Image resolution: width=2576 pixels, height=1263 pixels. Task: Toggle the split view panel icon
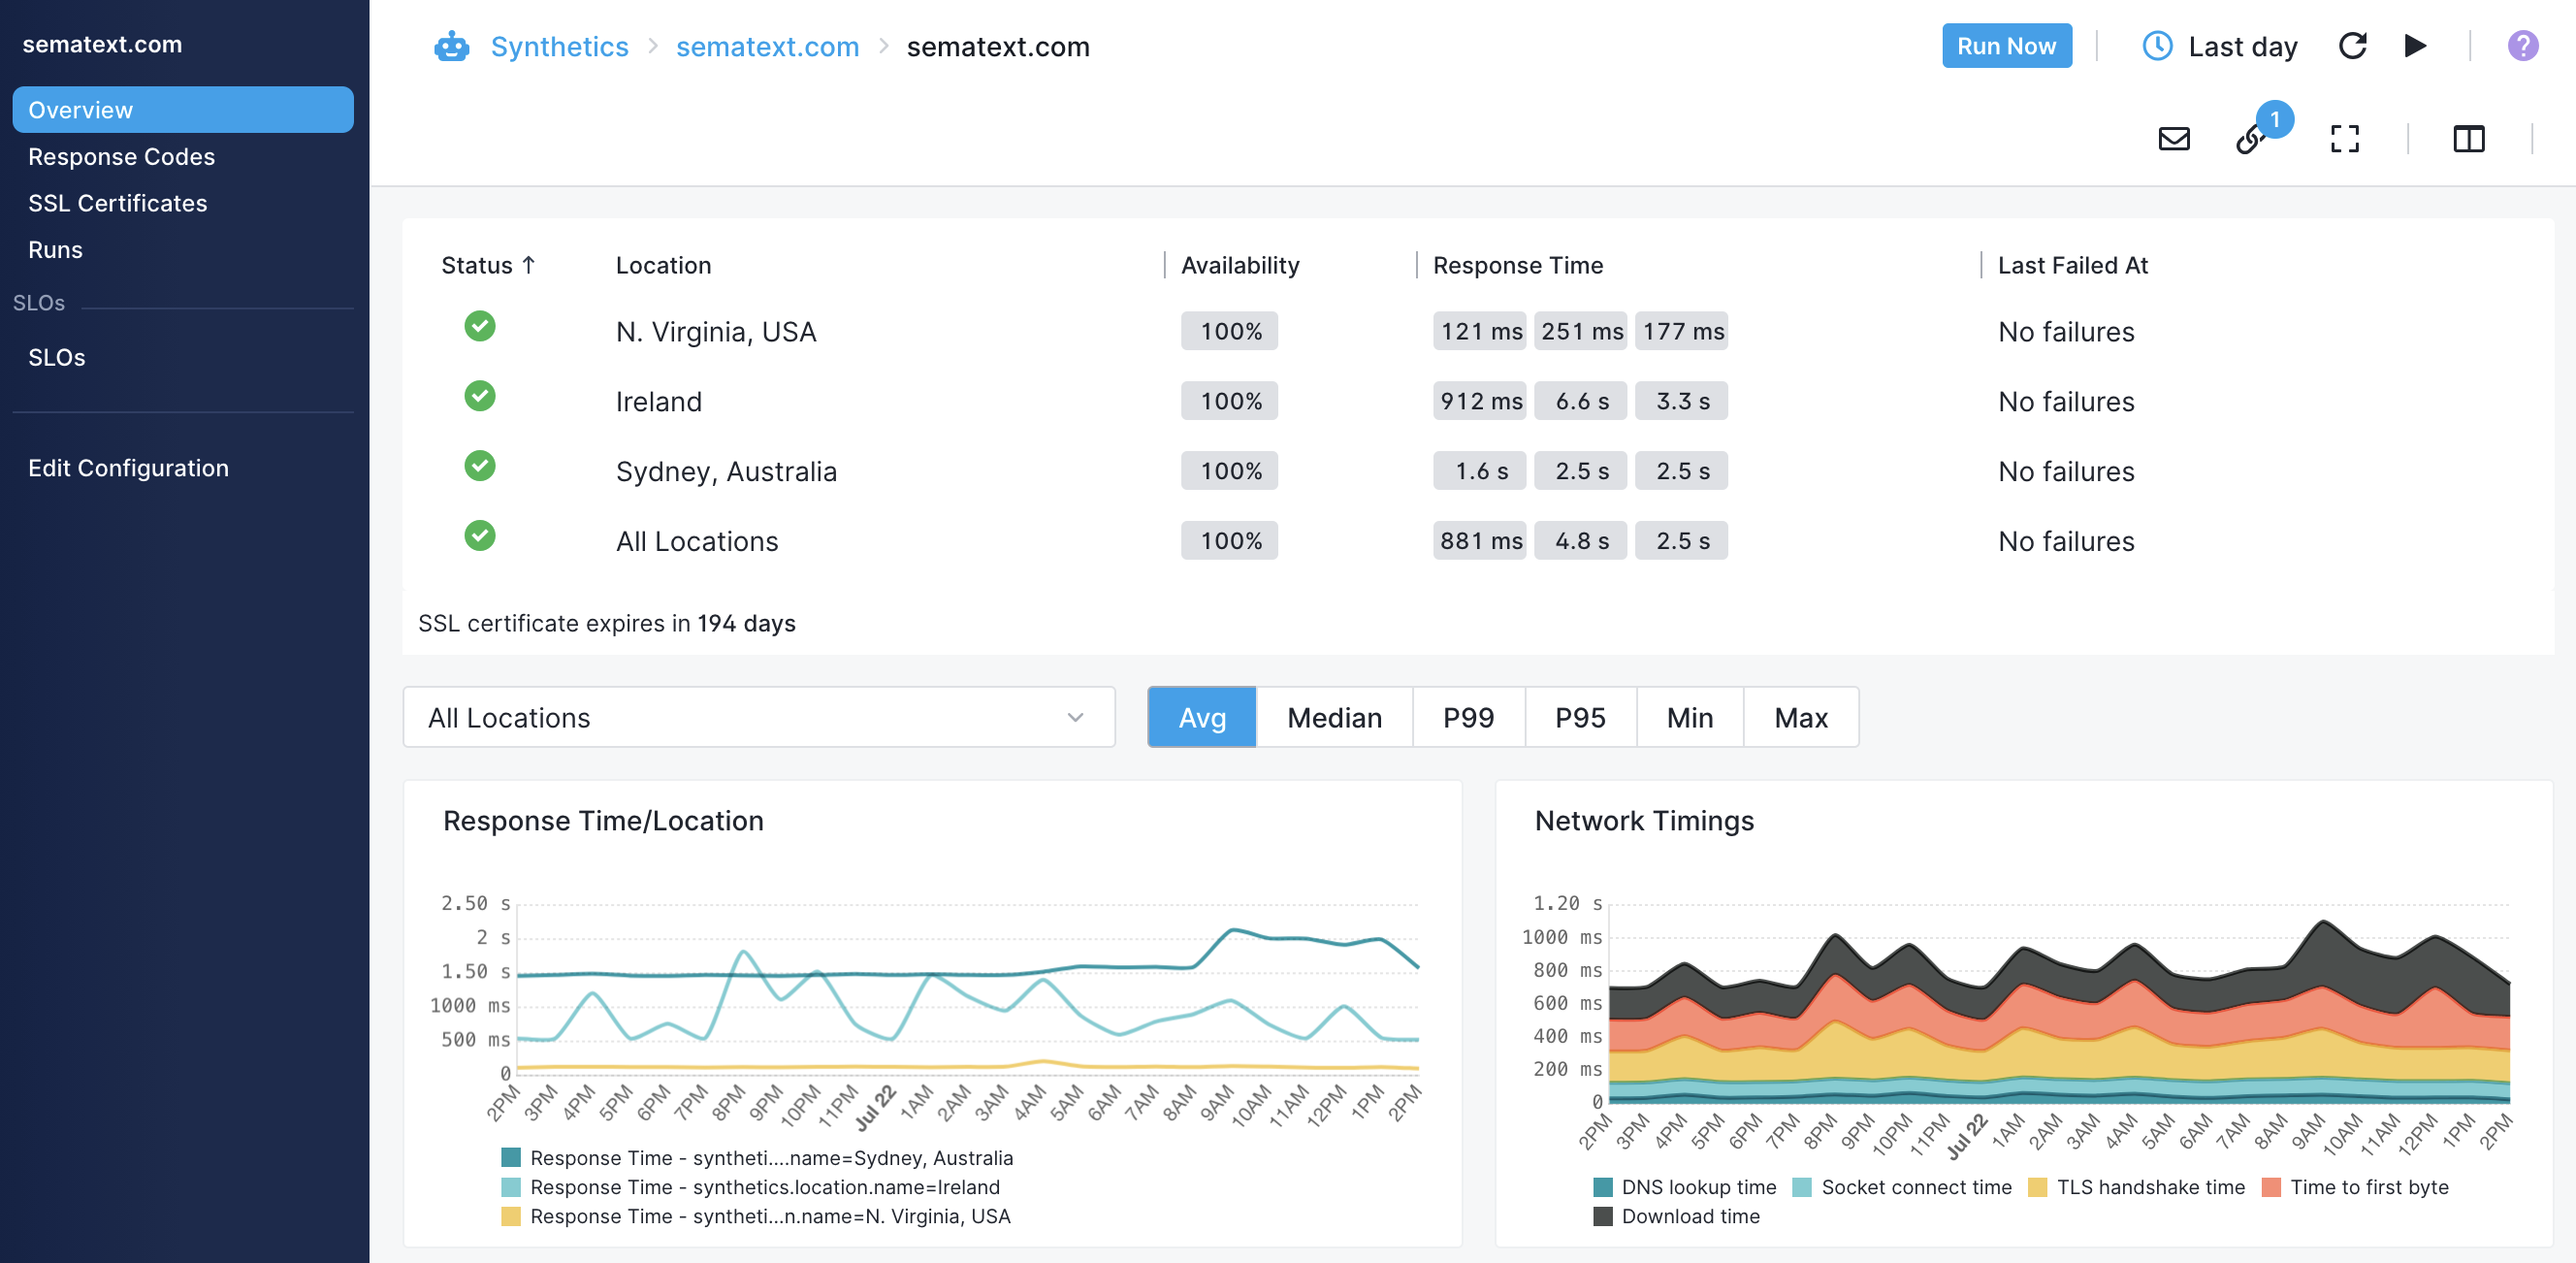[2468, 139]
